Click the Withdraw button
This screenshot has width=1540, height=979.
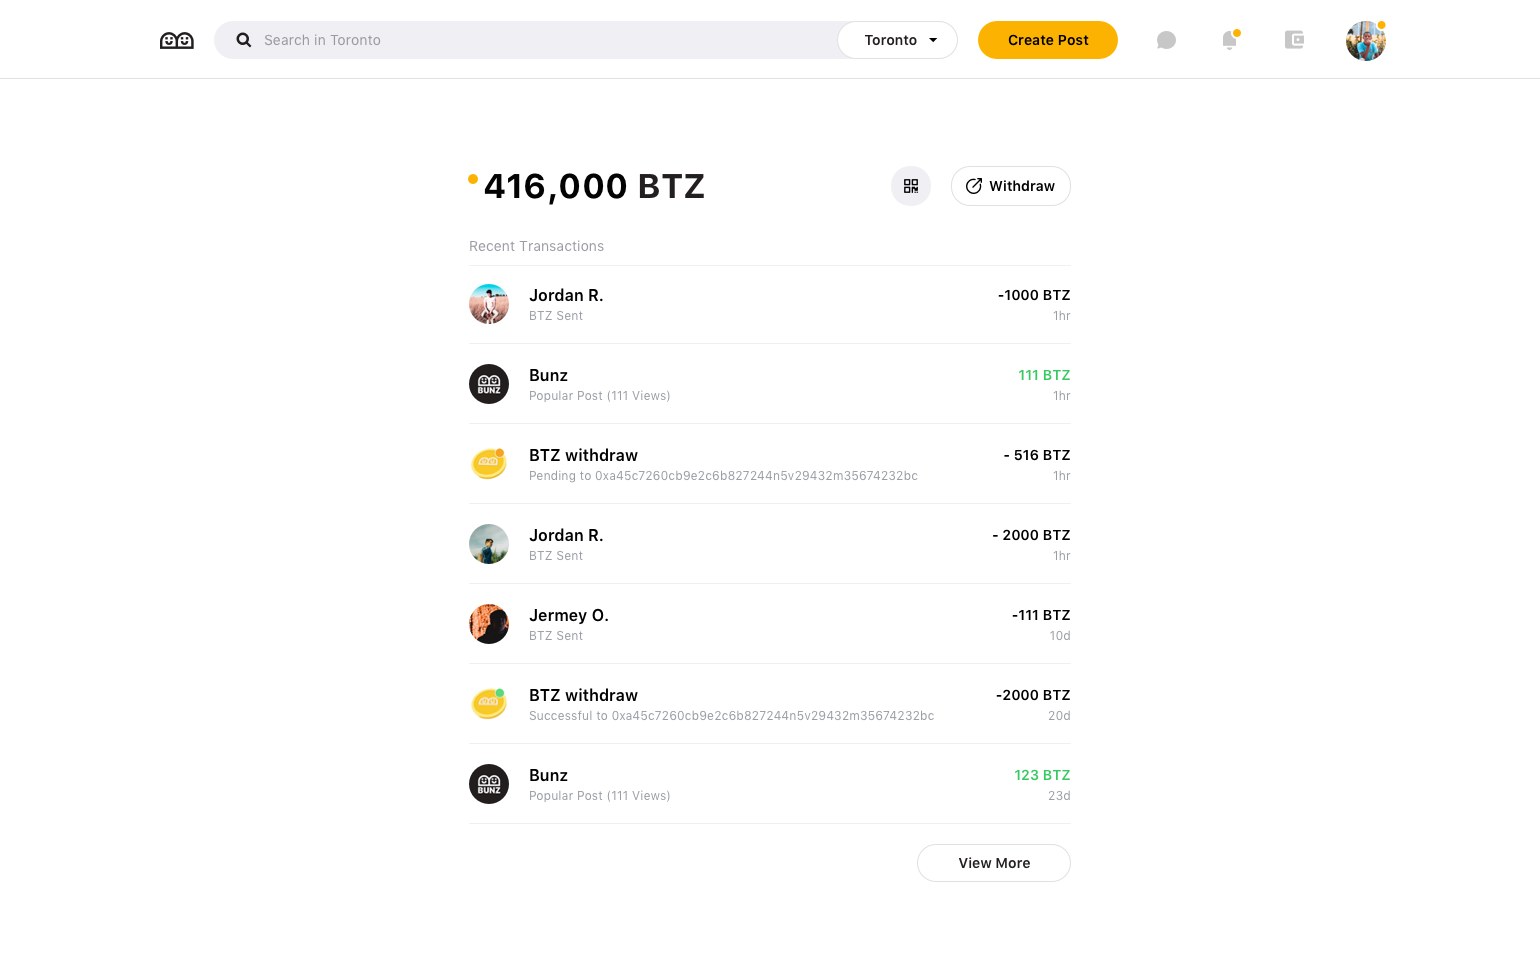pos(1011,186)
